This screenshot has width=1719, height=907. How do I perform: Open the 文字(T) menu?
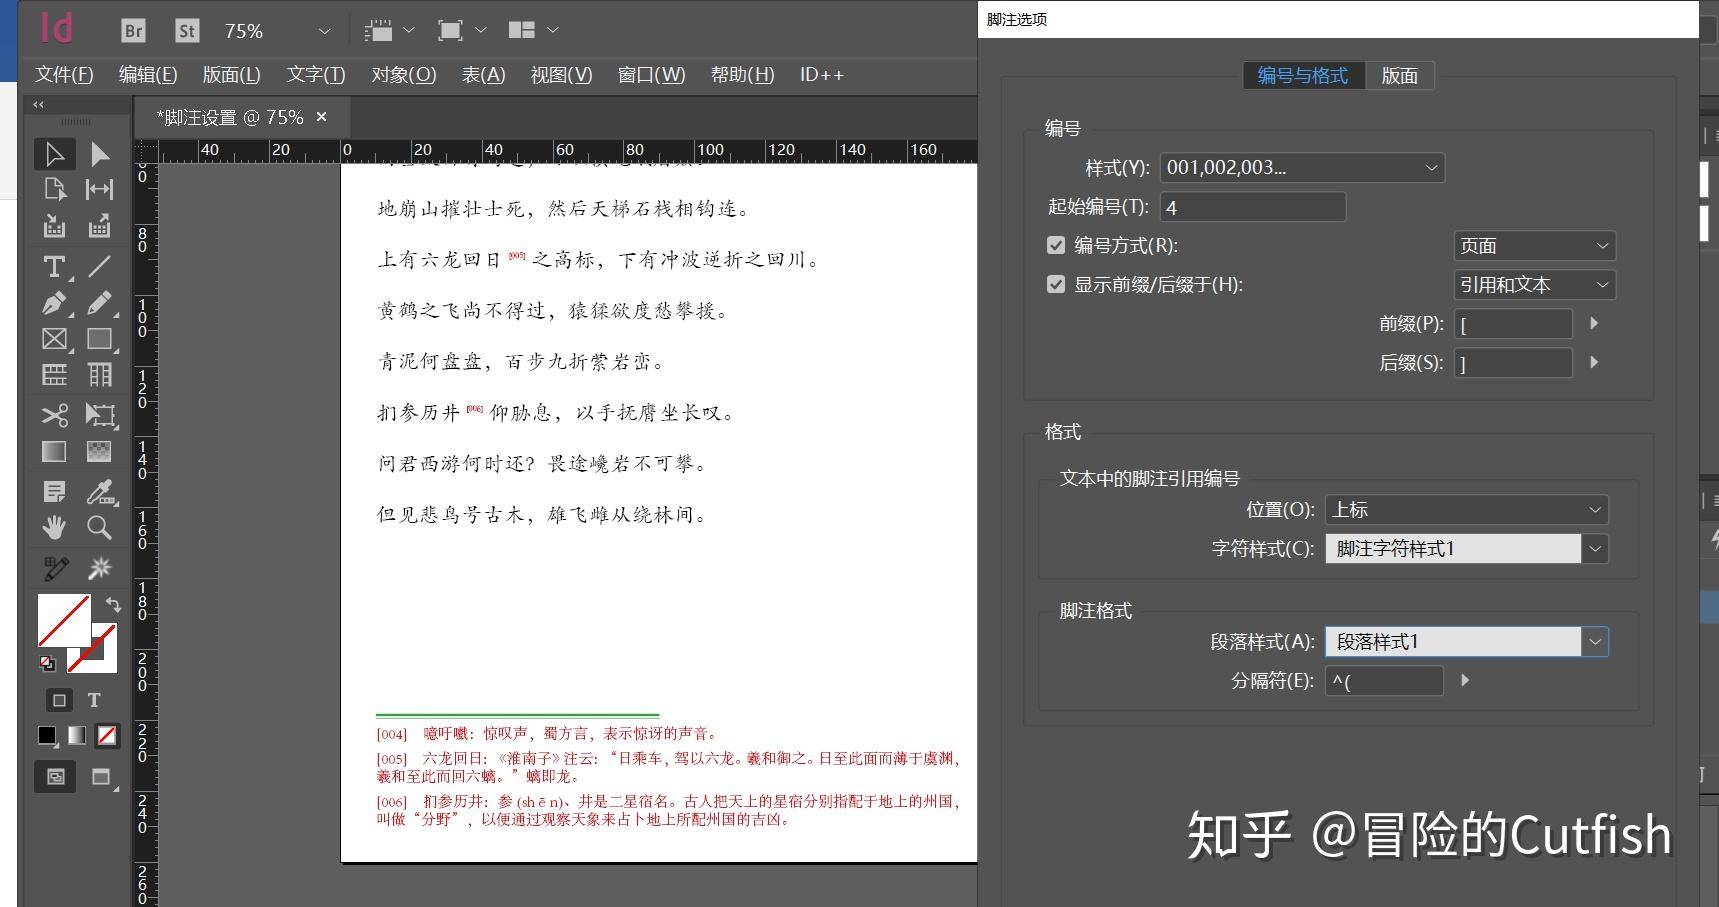[x=313, y=74]
